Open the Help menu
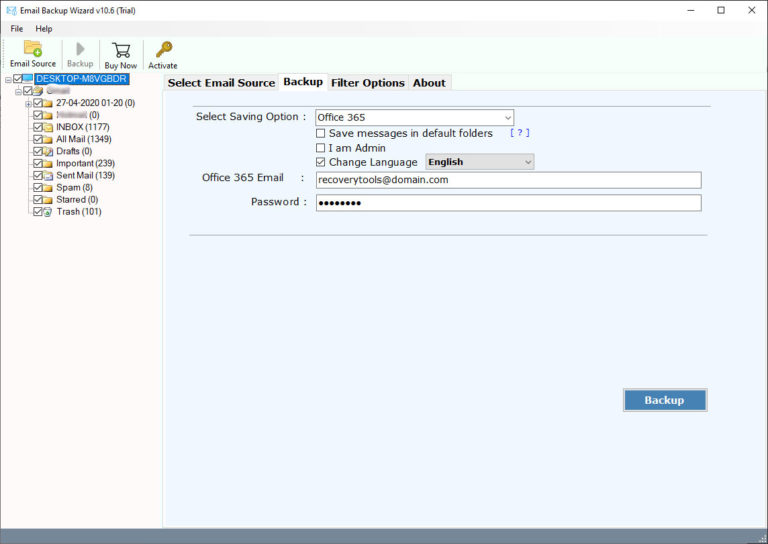 click(x=44, y=29)
